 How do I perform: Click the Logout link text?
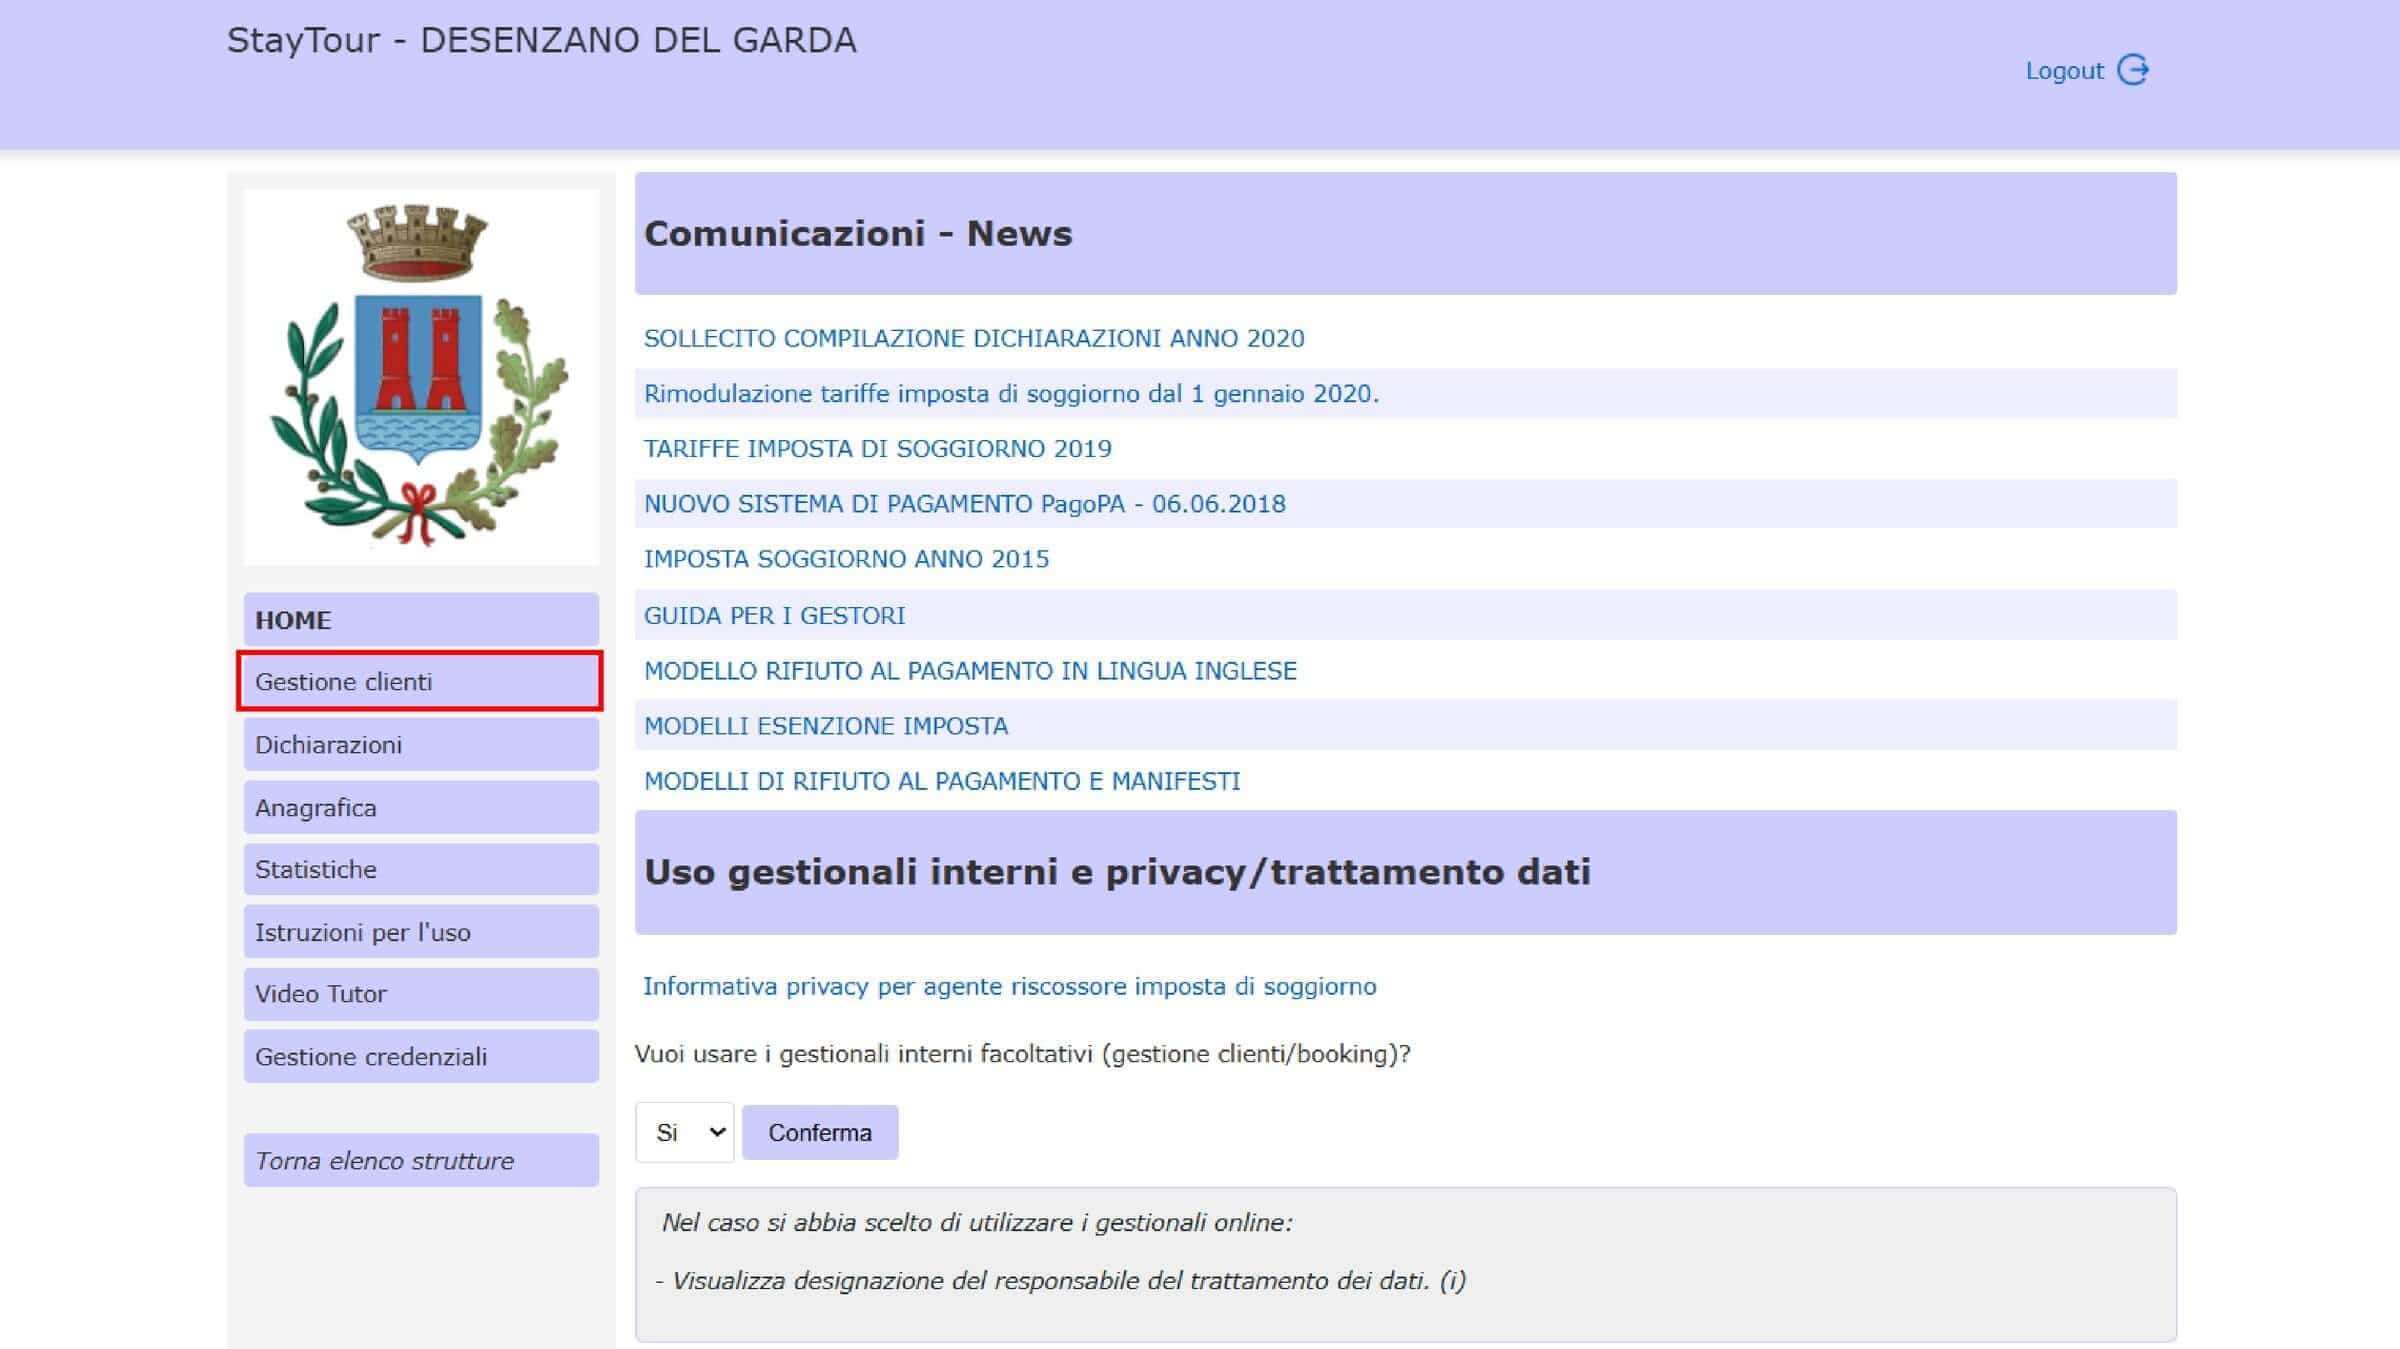(2064, 71)
